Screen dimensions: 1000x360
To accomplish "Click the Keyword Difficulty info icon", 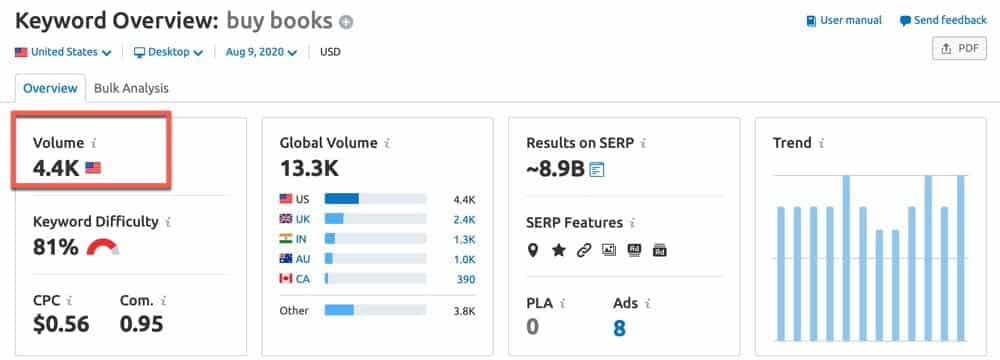I will coord(168,222).
